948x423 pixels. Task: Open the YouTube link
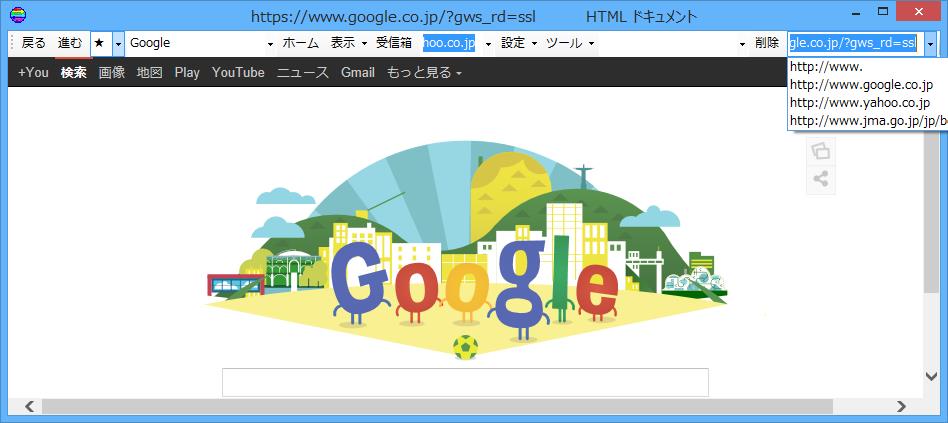(238, 73)
